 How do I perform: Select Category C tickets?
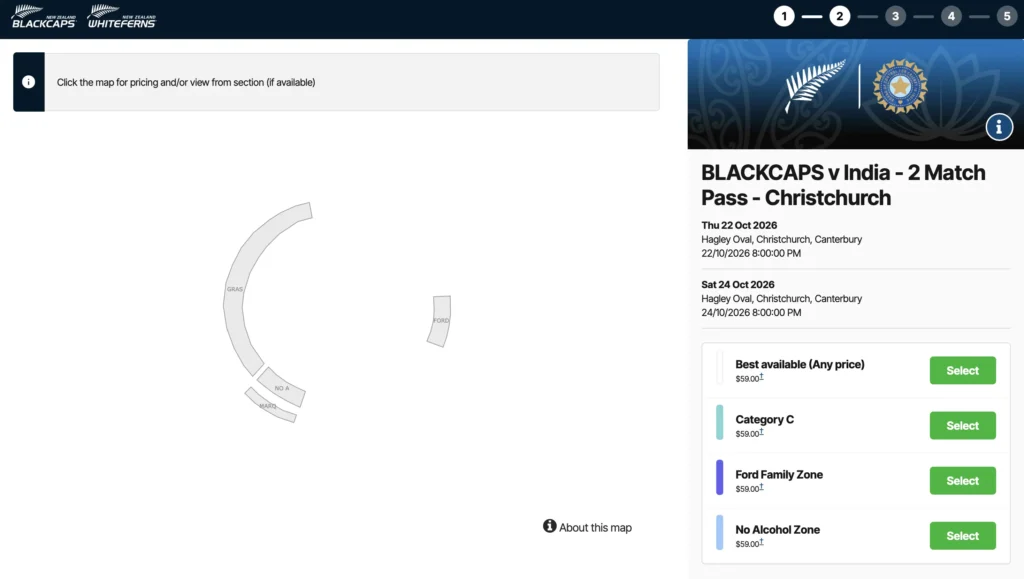[x=963, y=426]
